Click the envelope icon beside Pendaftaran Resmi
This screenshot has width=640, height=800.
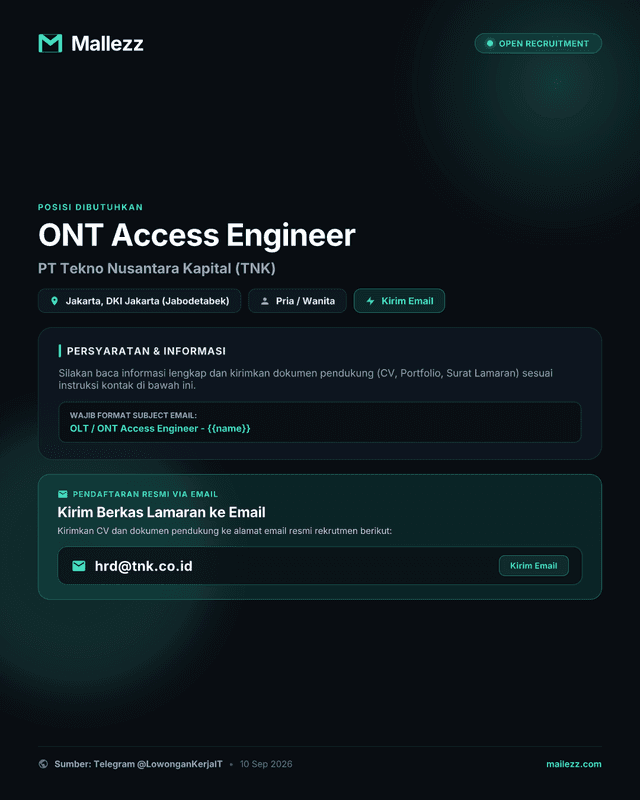pos(63,494)
